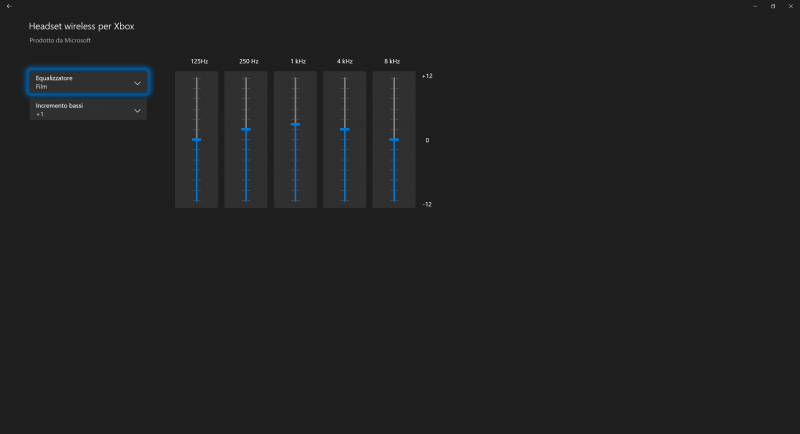This screenshot has height=434, width=800.
Task: Click the 4 kHz band label
Action: click(x=344, y=61)
